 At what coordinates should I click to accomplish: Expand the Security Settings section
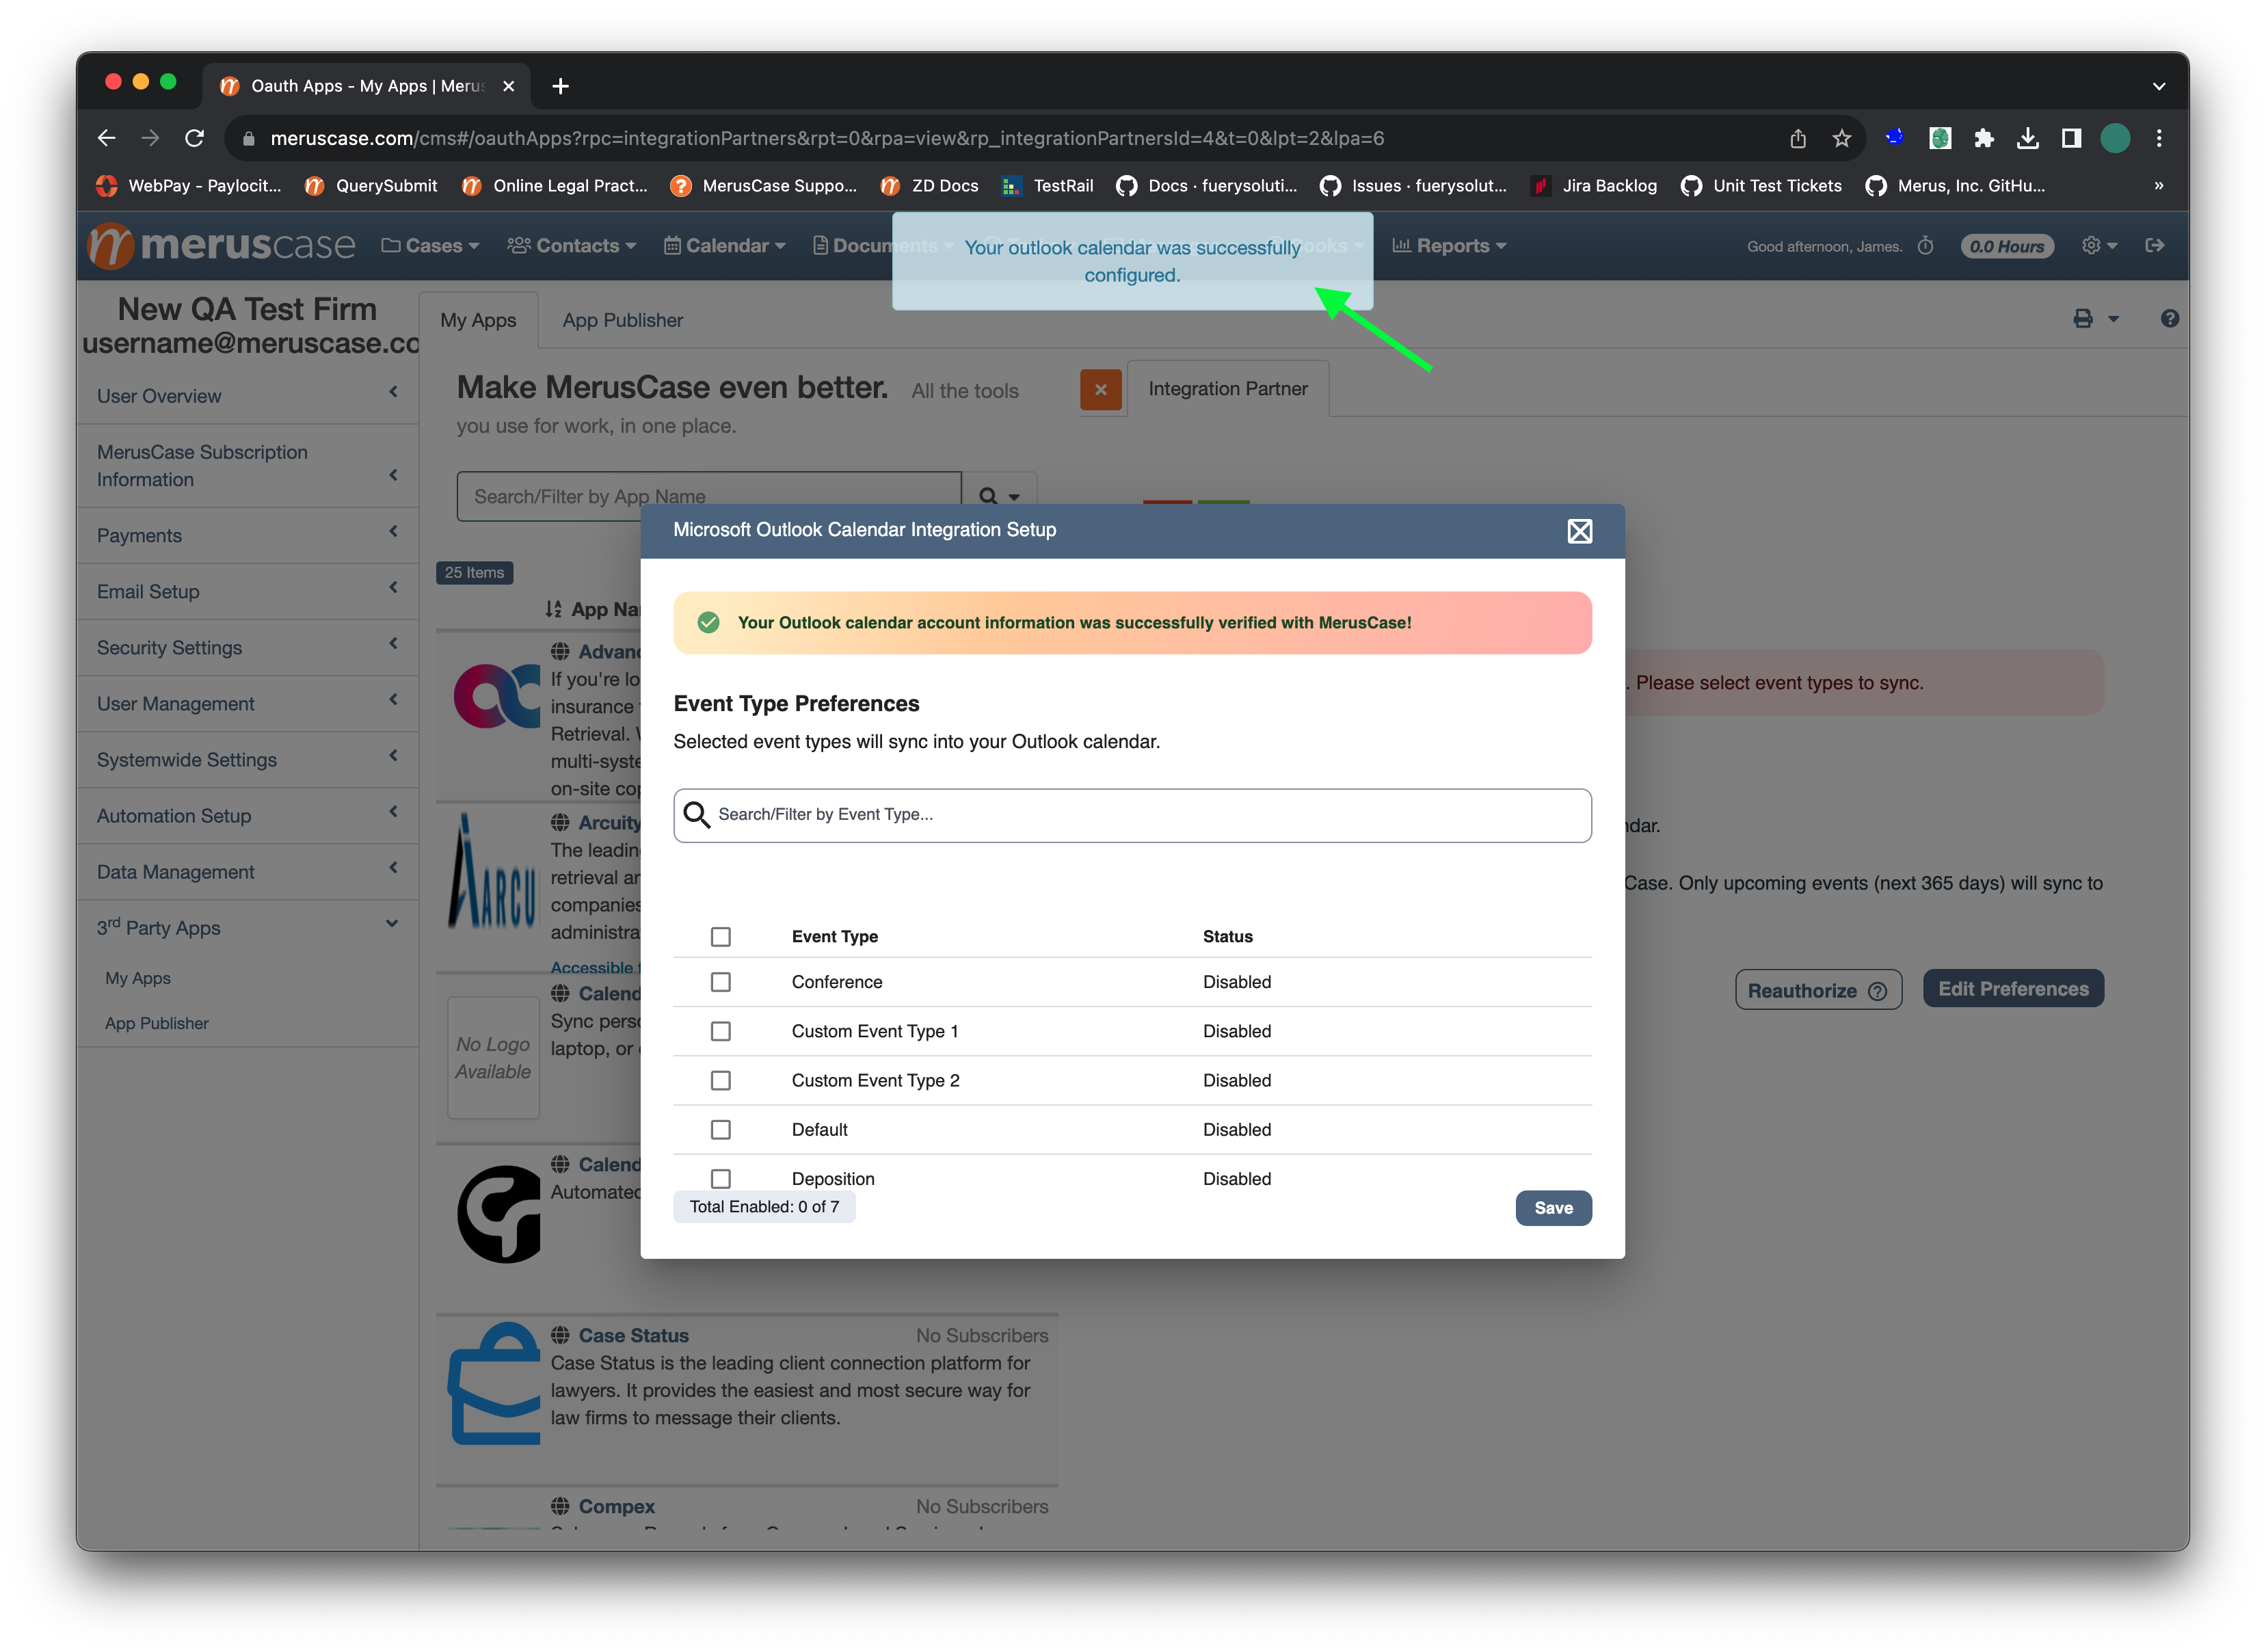click(247, 648)
